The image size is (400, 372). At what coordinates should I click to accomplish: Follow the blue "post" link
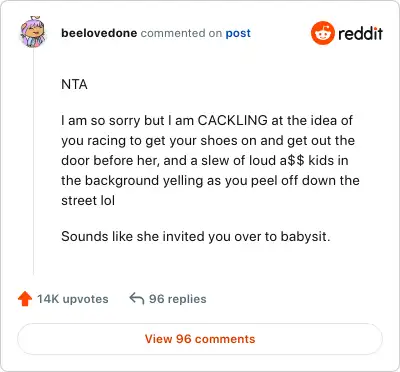coord(238,33)
